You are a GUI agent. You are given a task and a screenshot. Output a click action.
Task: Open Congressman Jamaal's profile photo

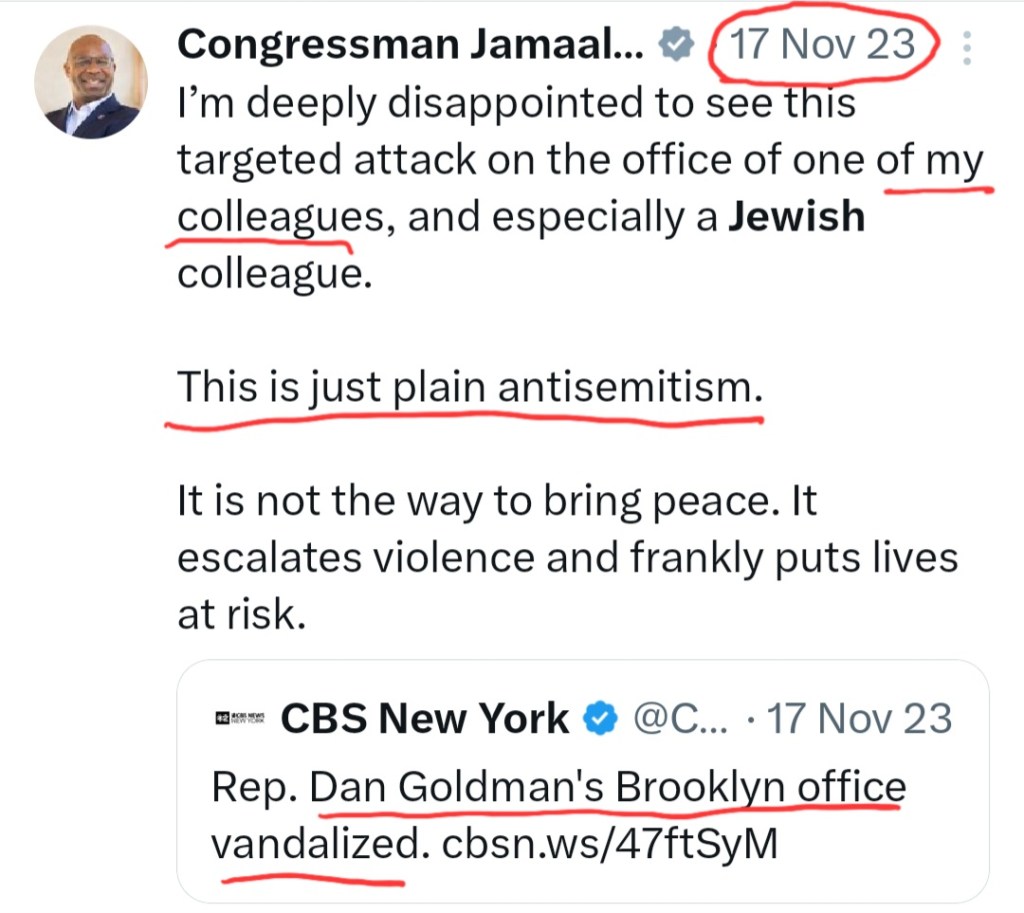pos(92,82)
